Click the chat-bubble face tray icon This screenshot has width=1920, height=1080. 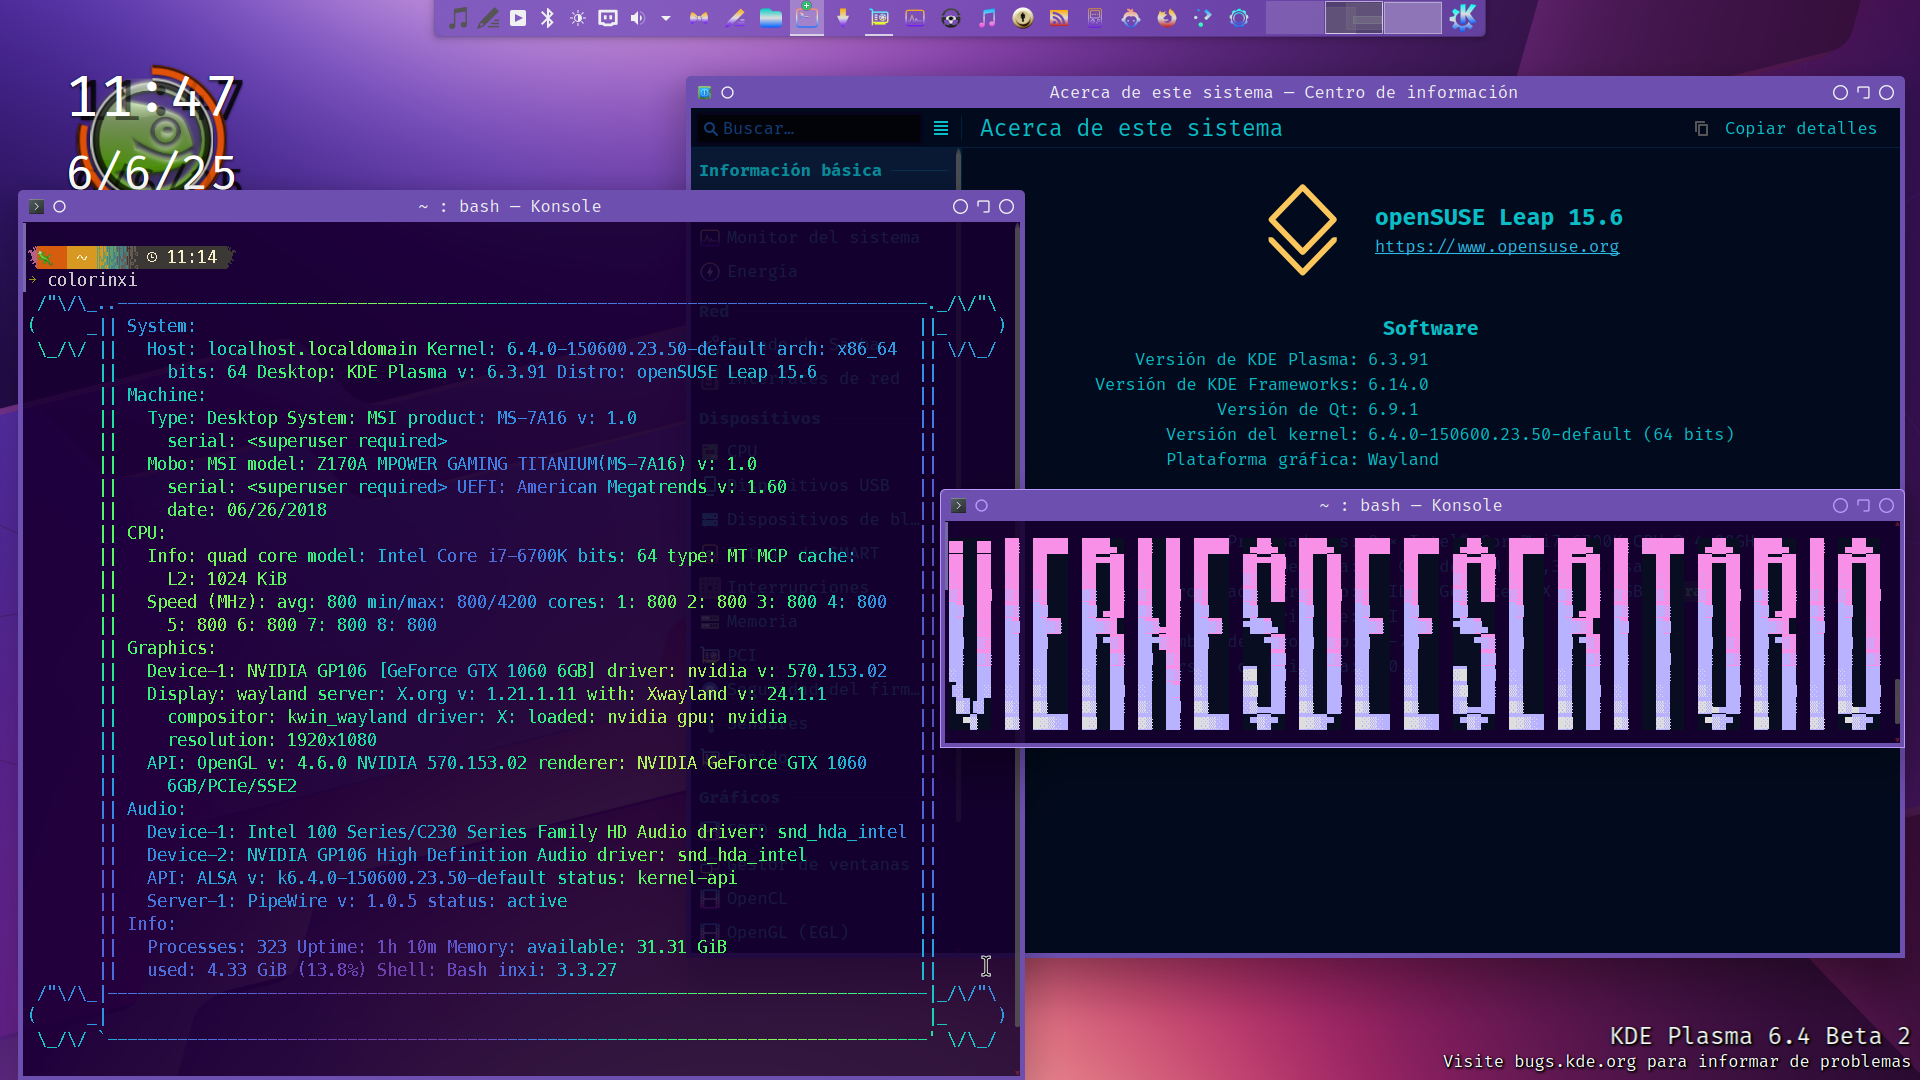608,18
